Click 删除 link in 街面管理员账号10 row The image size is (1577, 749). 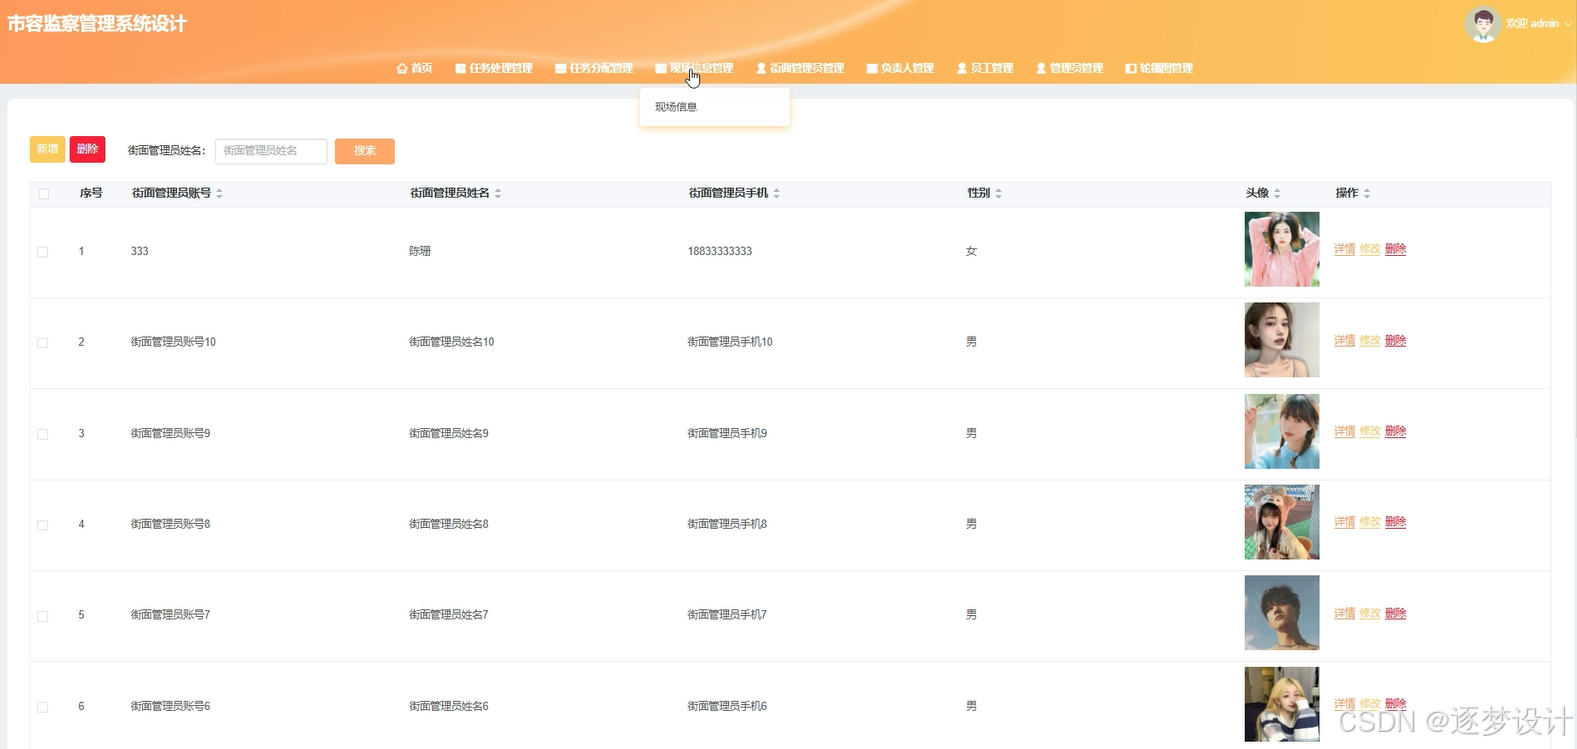pos(1396,341)
